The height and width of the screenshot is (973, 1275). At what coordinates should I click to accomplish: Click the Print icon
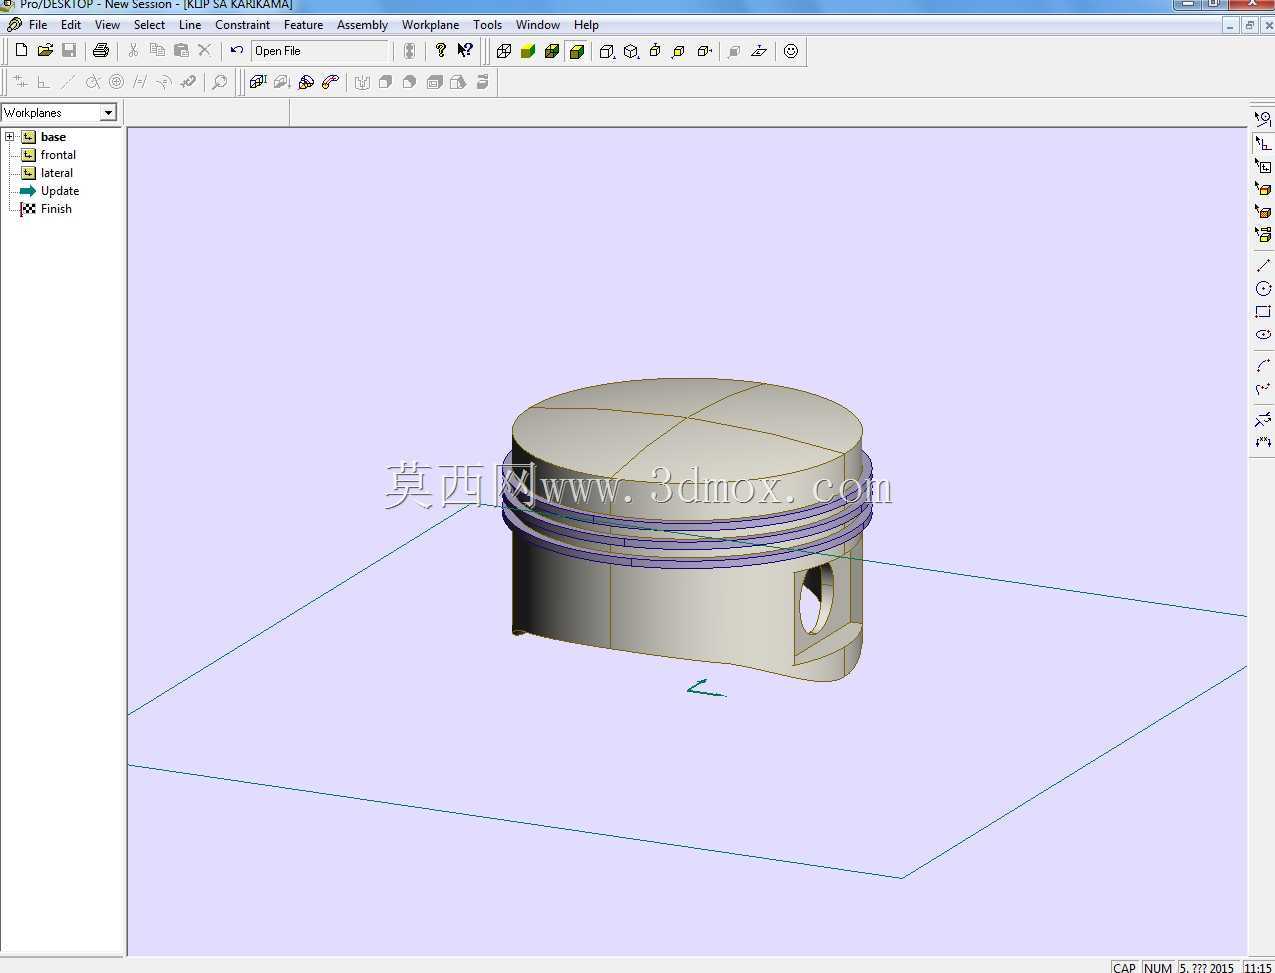[100, 50]
